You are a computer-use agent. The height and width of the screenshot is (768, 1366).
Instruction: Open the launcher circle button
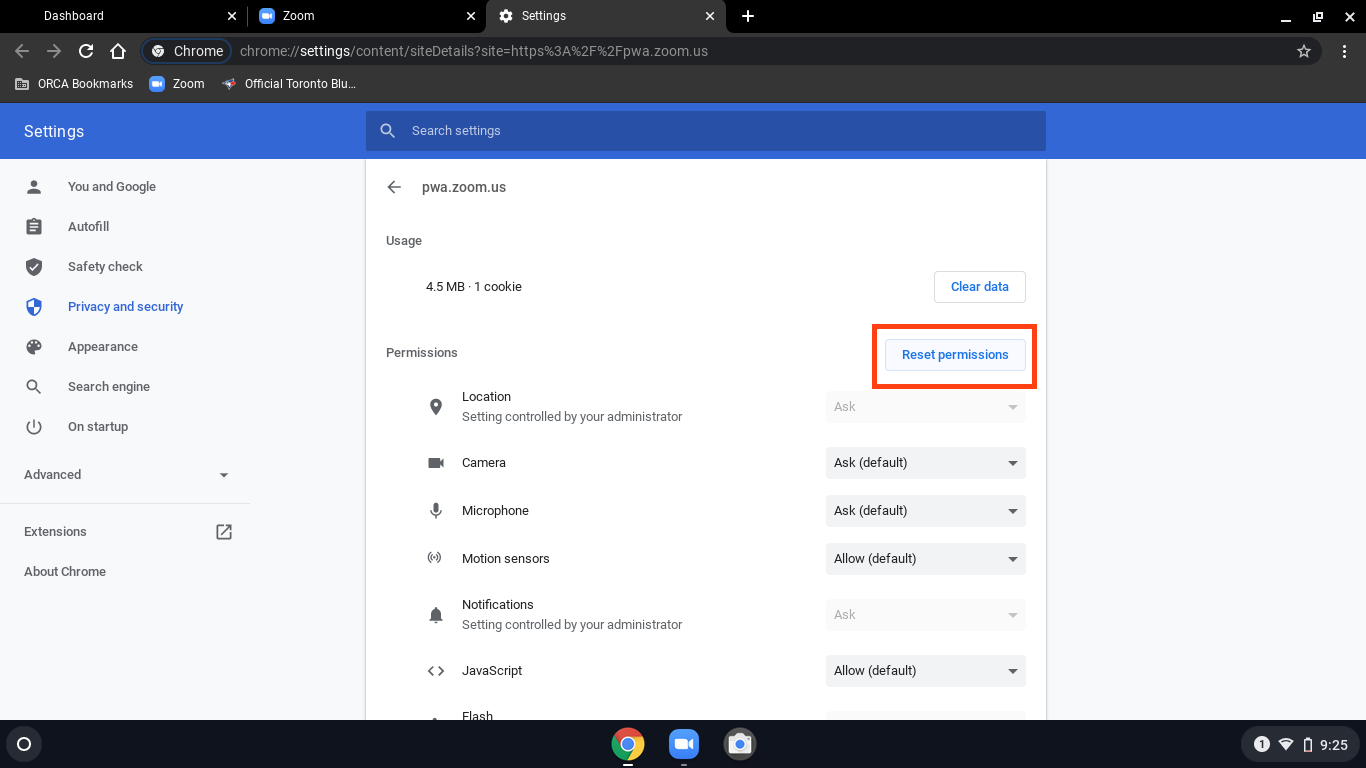click(24, 744)
